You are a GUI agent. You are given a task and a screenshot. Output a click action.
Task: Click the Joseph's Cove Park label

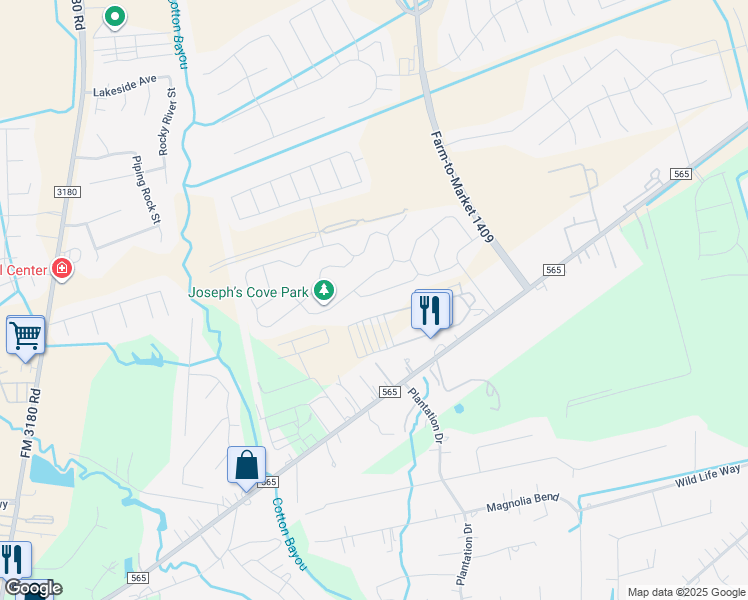[x=248, y=292]
